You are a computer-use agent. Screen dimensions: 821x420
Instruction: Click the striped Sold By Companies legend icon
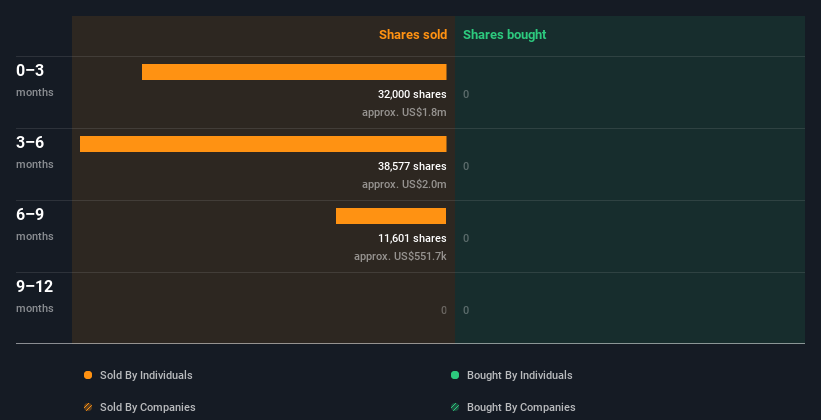coord(88,407)
